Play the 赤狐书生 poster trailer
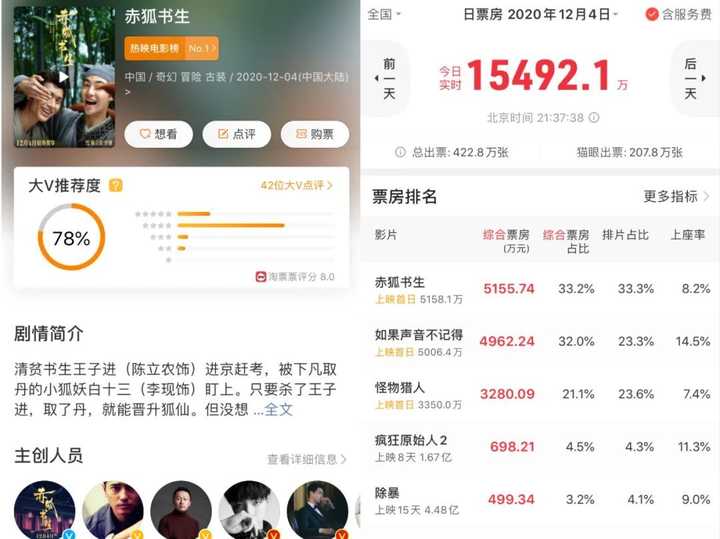This screenshot has height=539, width=720. [x=64, y=77]
